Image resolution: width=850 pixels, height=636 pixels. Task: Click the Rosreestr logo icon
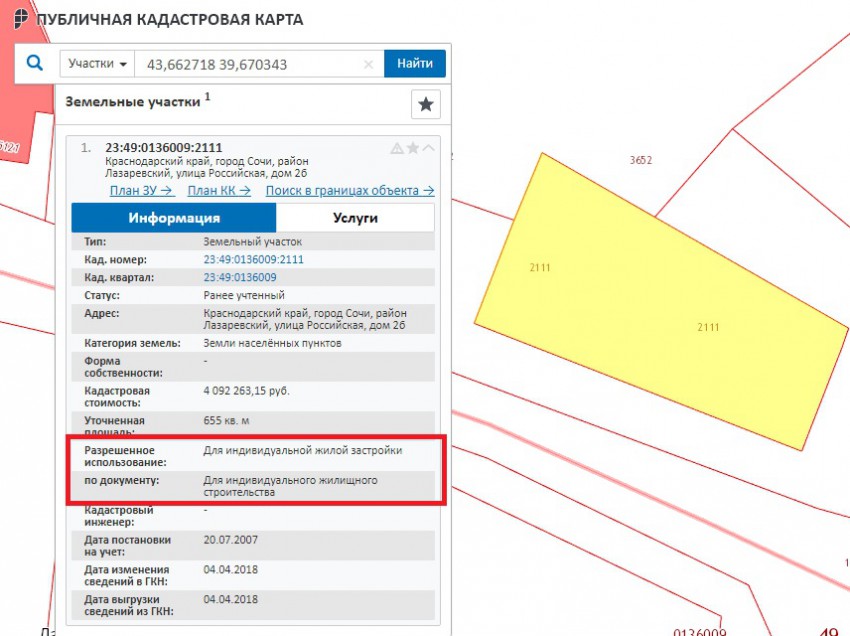[x=19, y=18]
